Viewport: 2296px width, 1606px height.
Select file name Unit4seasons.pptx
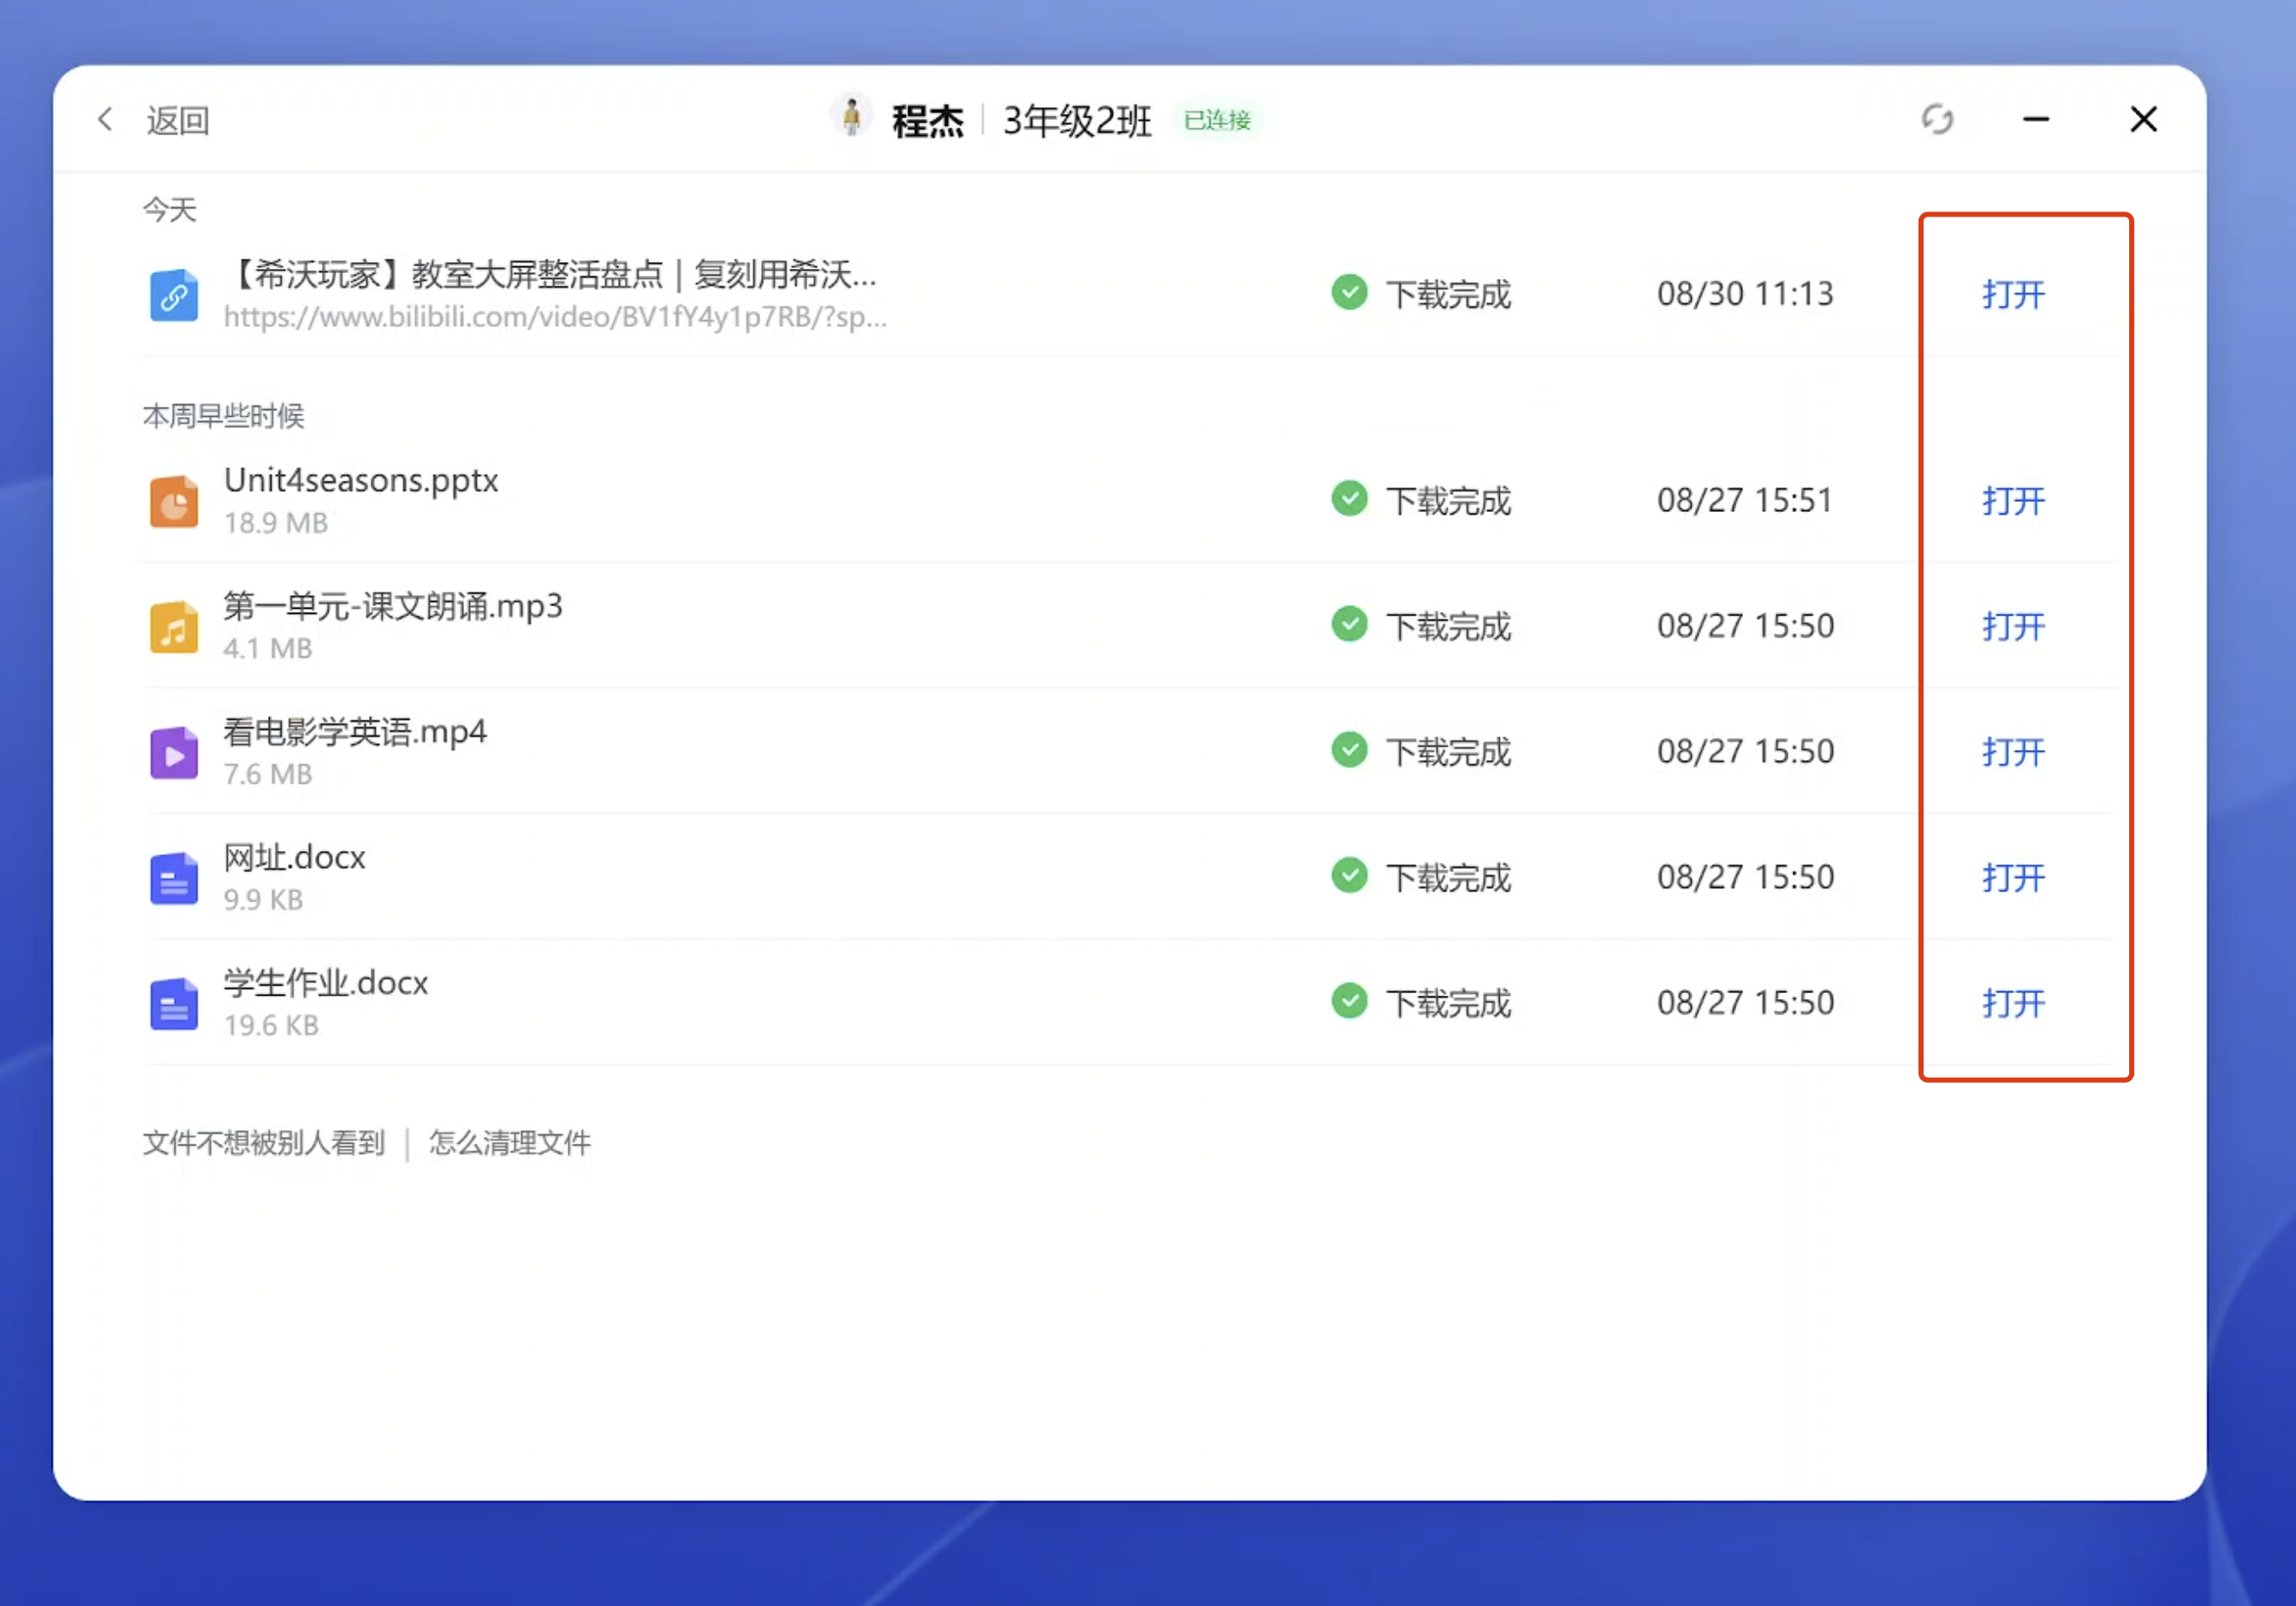(361, 481)
